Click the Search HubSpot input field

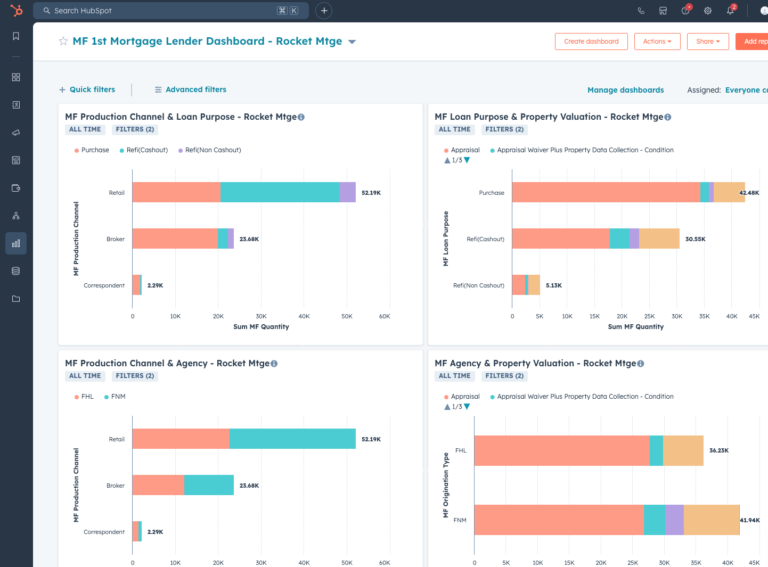coord(171,10)
